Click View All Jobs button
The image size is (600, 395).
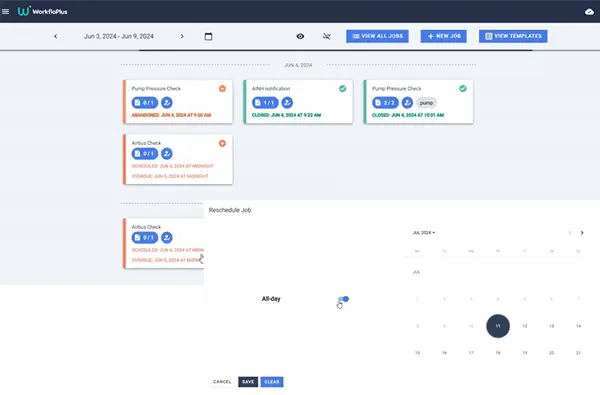[x=377, y=36]
